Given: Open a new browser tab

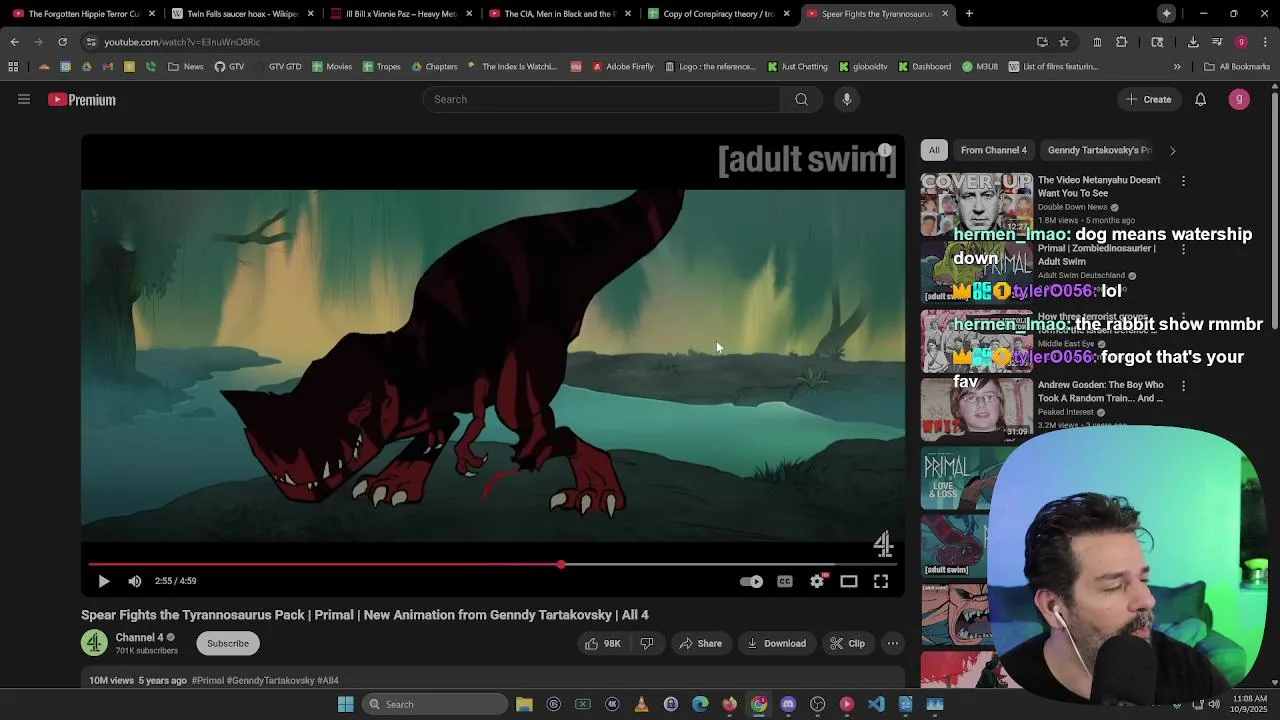Looking at the screenshot, I should 969,14.
